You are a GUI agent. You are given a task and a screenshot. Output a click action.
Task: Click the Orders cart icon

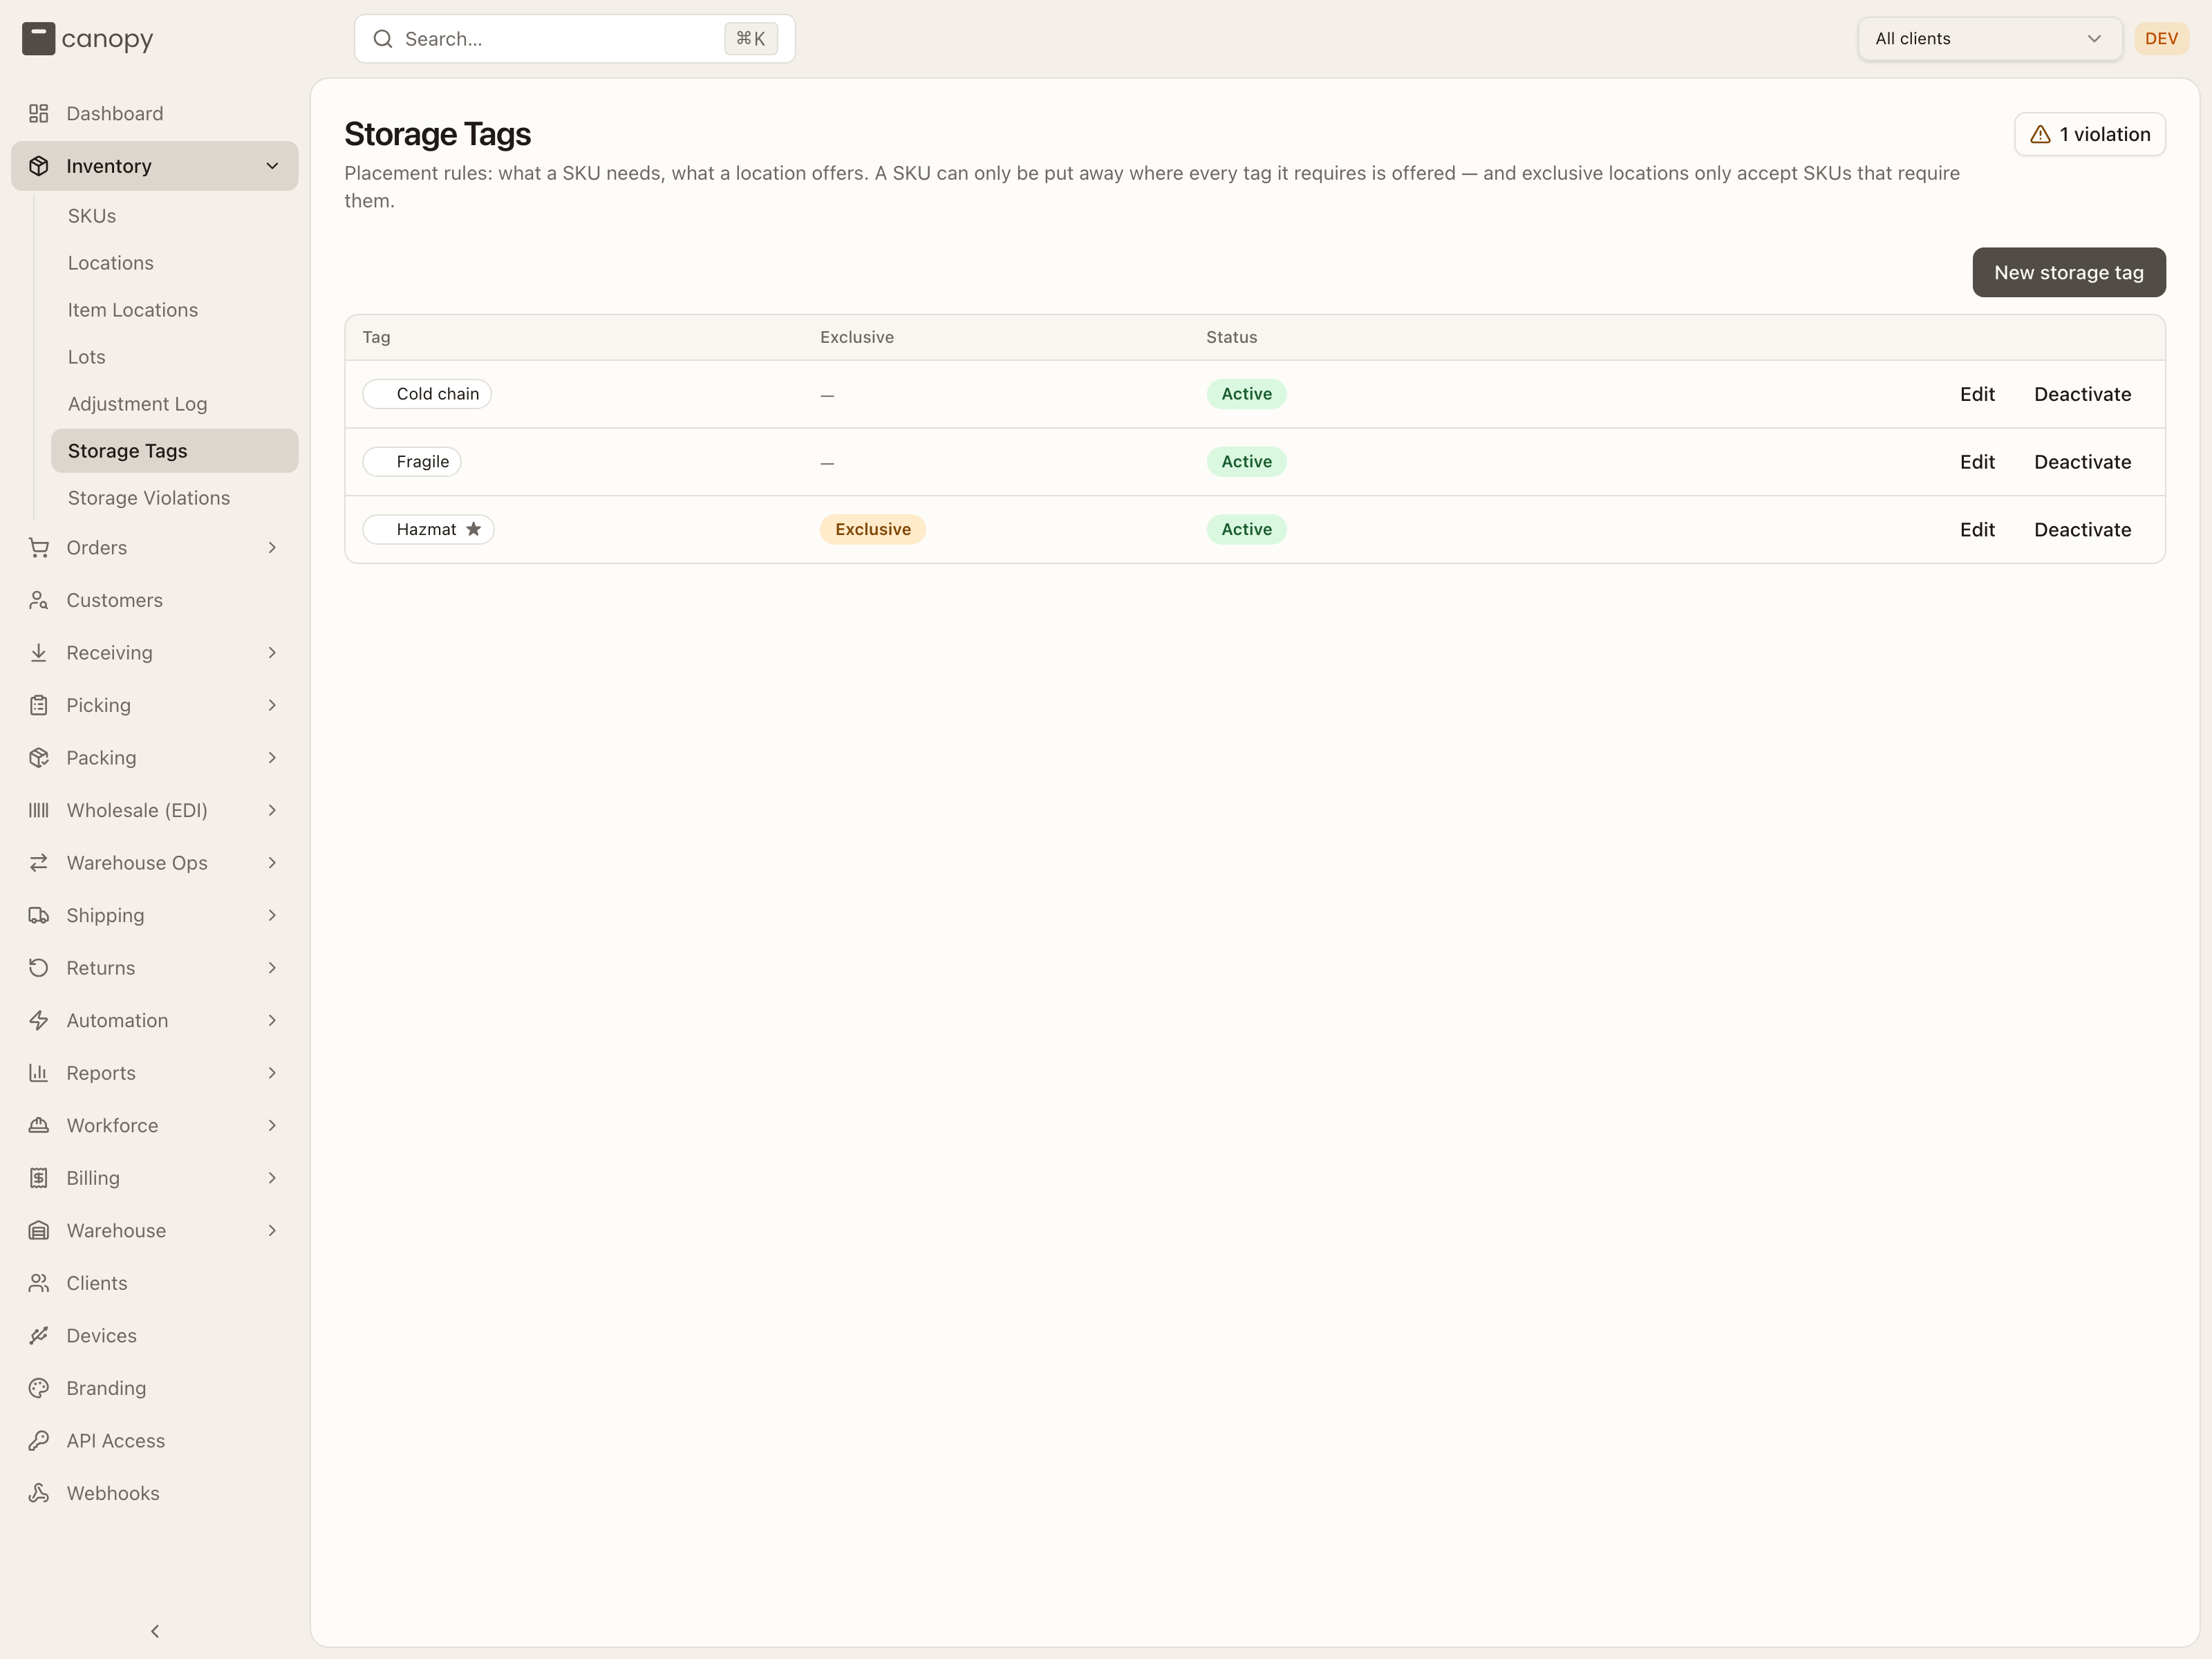[38, 548]
